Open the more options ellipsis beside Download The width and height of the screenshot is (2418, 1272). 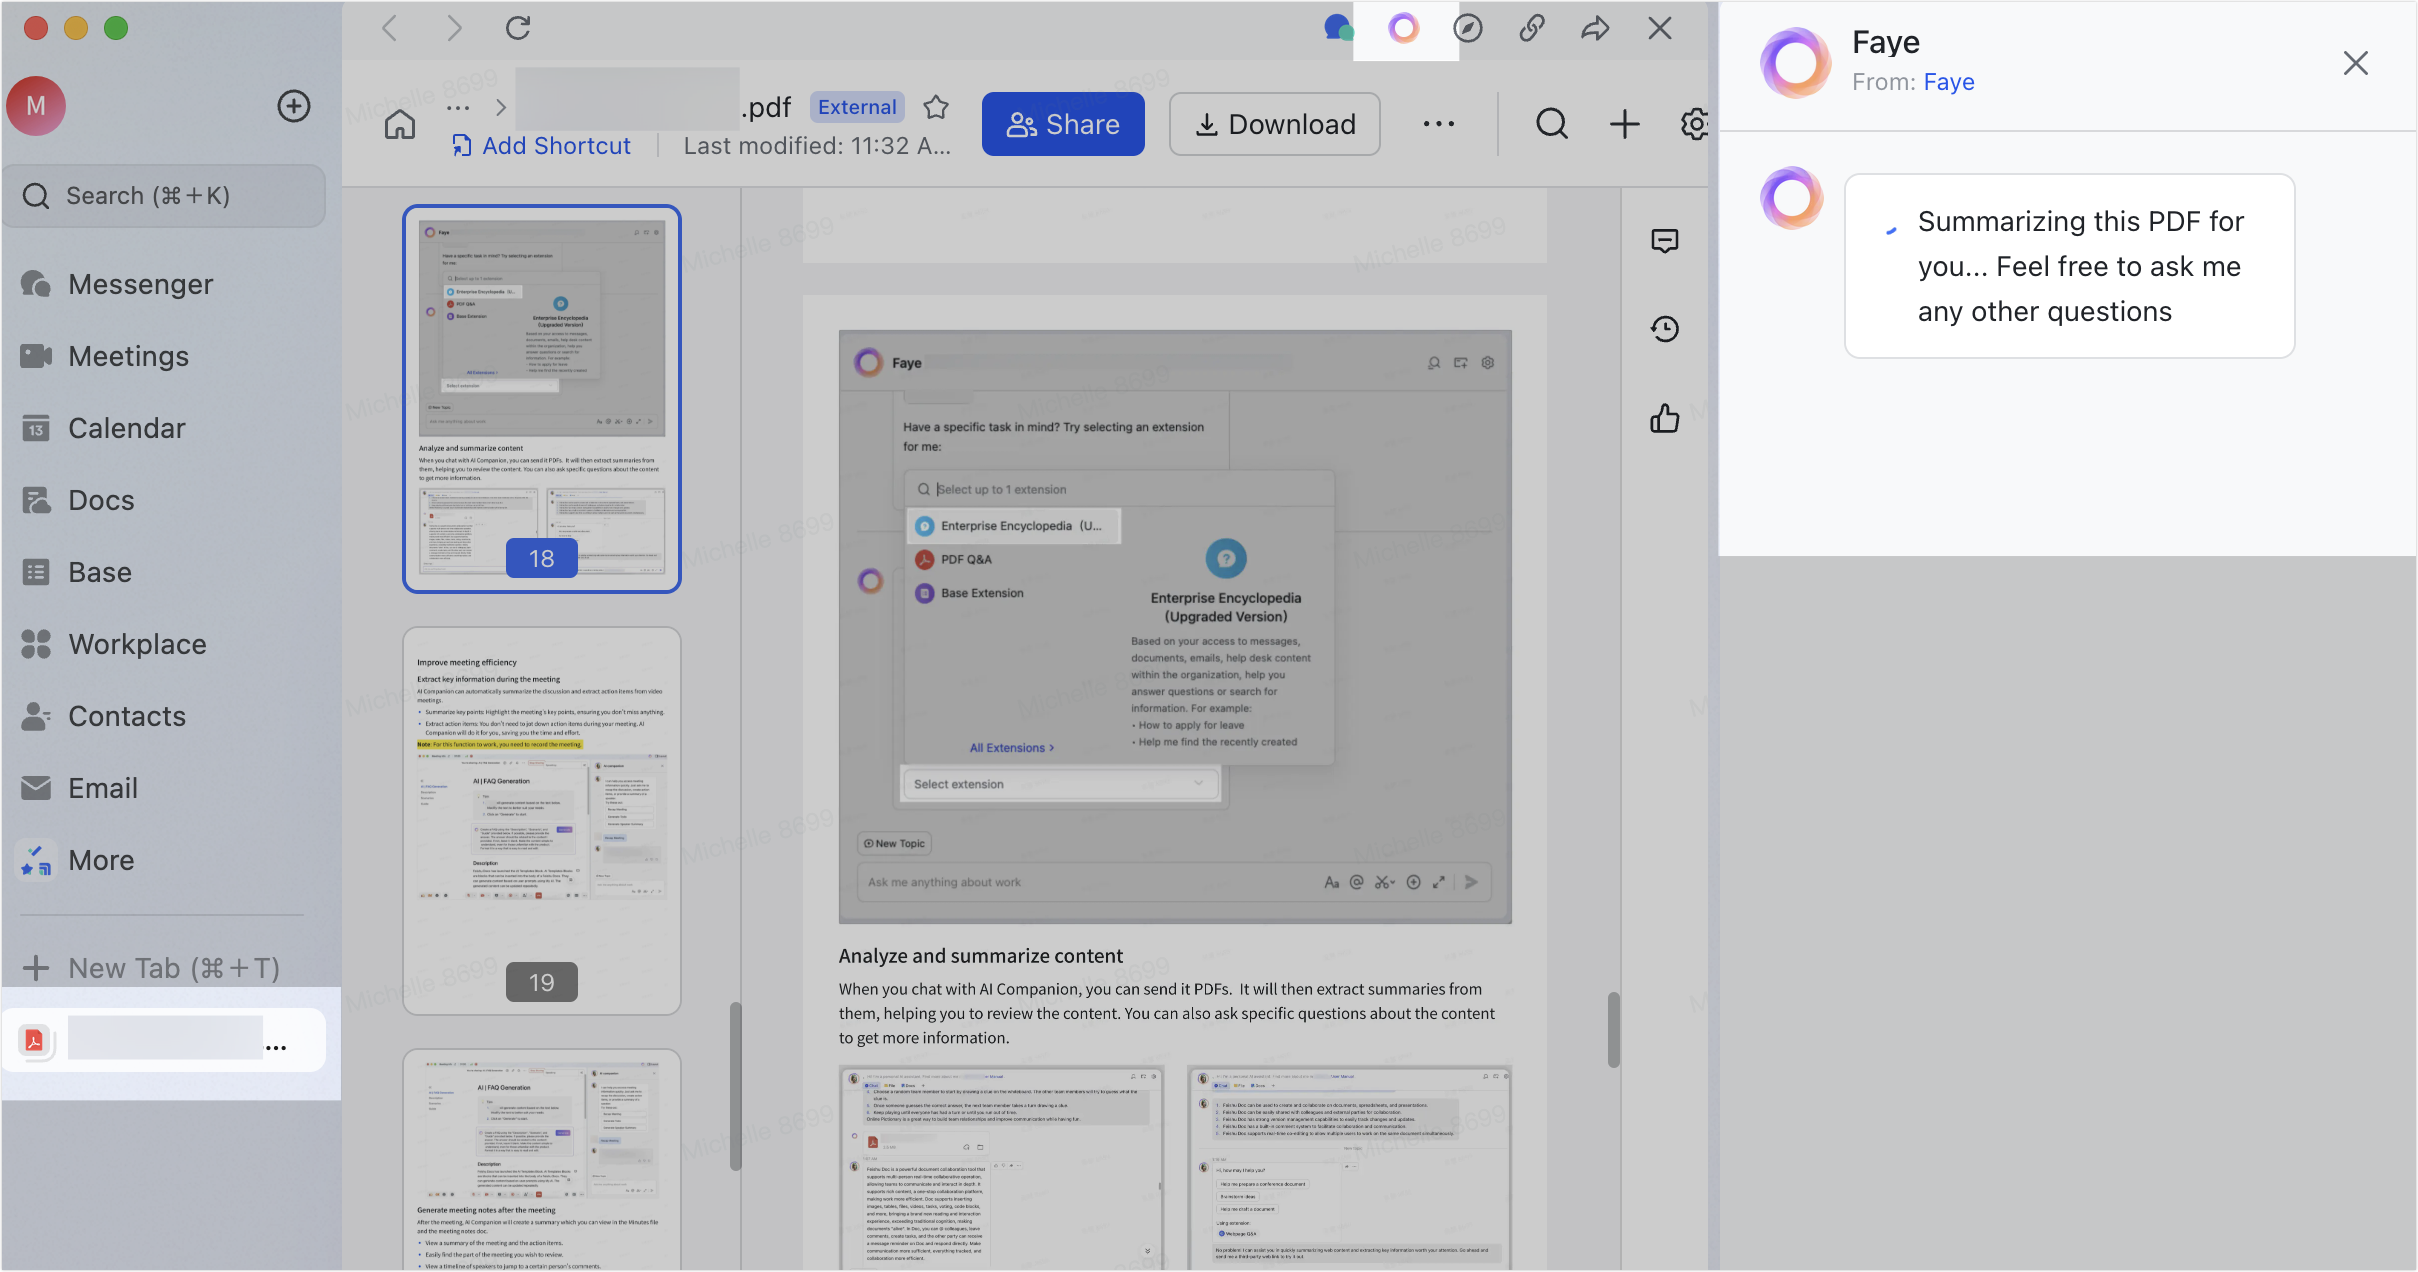[x=1439, y=124]
